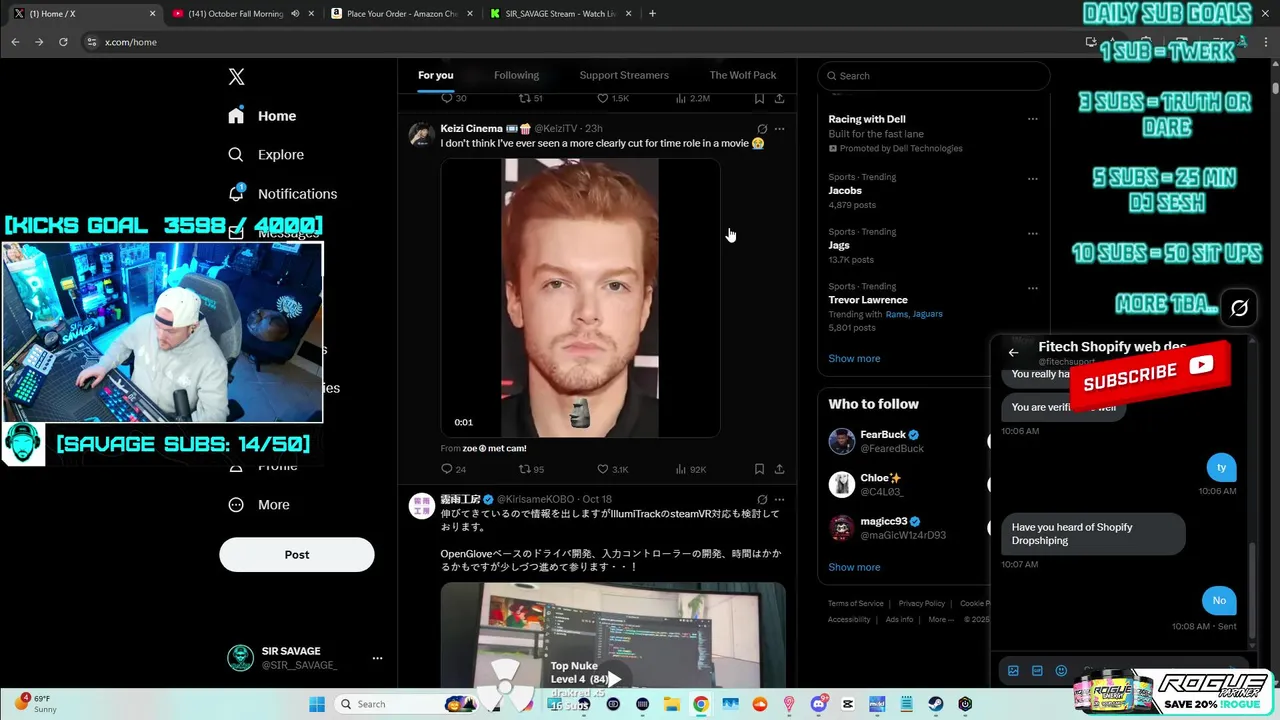
Task: Bookmark the Keizi Cinema post
Action: click(759, 469)
